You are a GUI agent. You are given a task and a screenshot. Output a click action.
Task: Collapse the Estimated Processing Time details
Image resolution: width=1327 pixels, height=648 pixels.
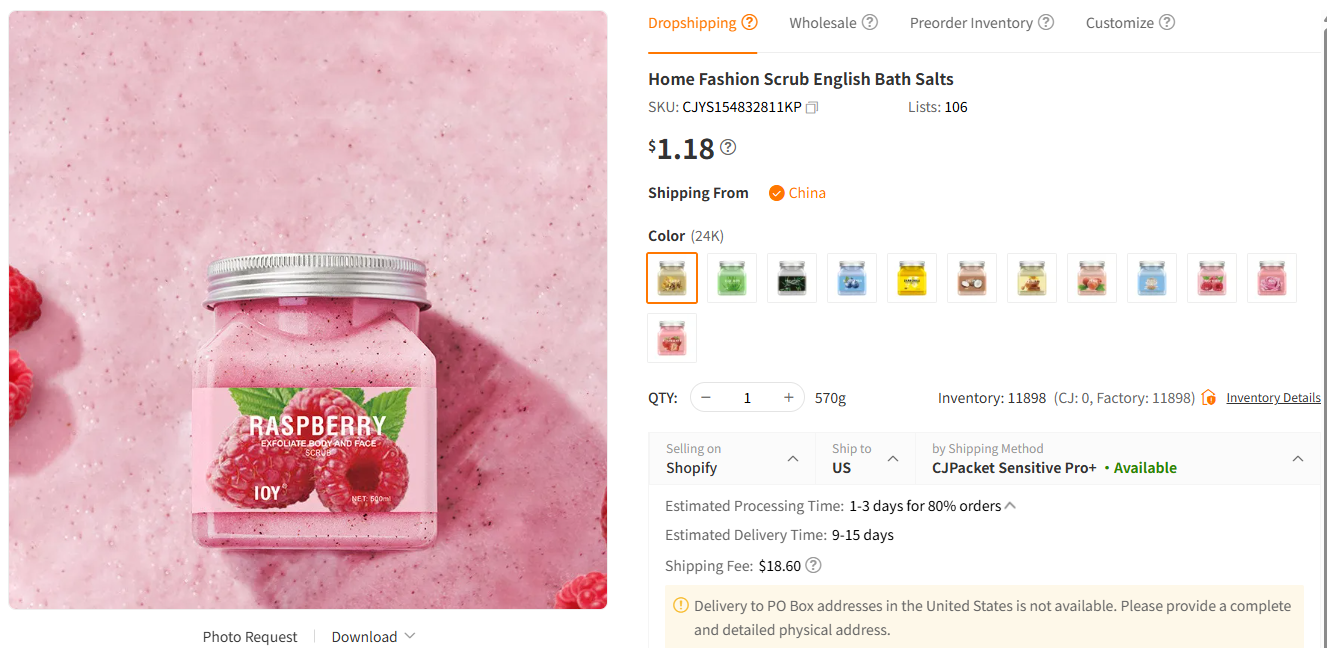(x=1009, y=505)
